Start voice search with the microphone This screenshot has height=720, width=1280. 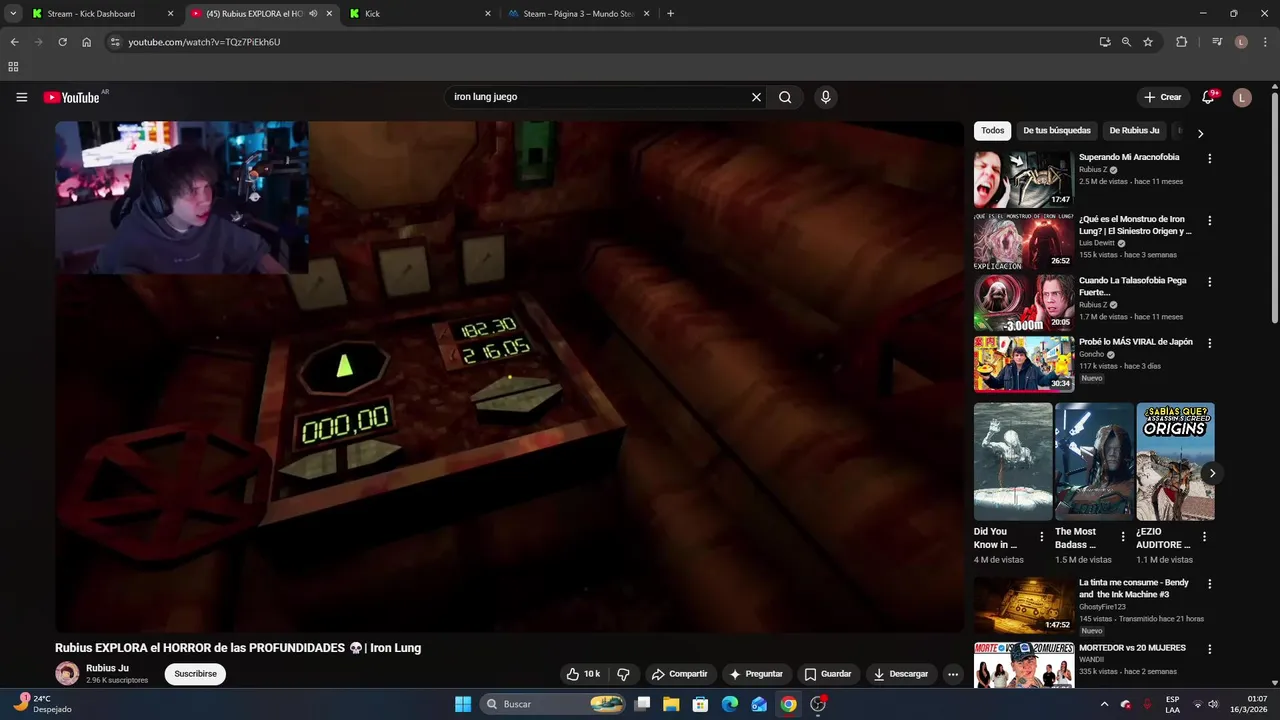[825, 97]
